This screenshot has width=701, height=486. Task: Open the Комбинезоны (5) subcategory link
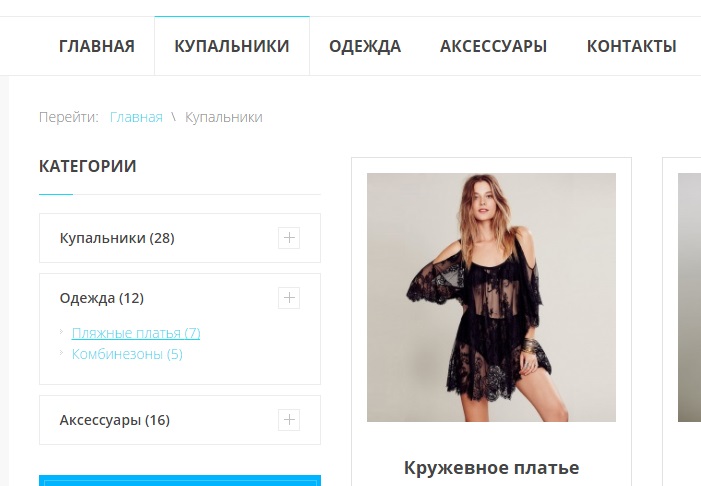pos(127,354)
